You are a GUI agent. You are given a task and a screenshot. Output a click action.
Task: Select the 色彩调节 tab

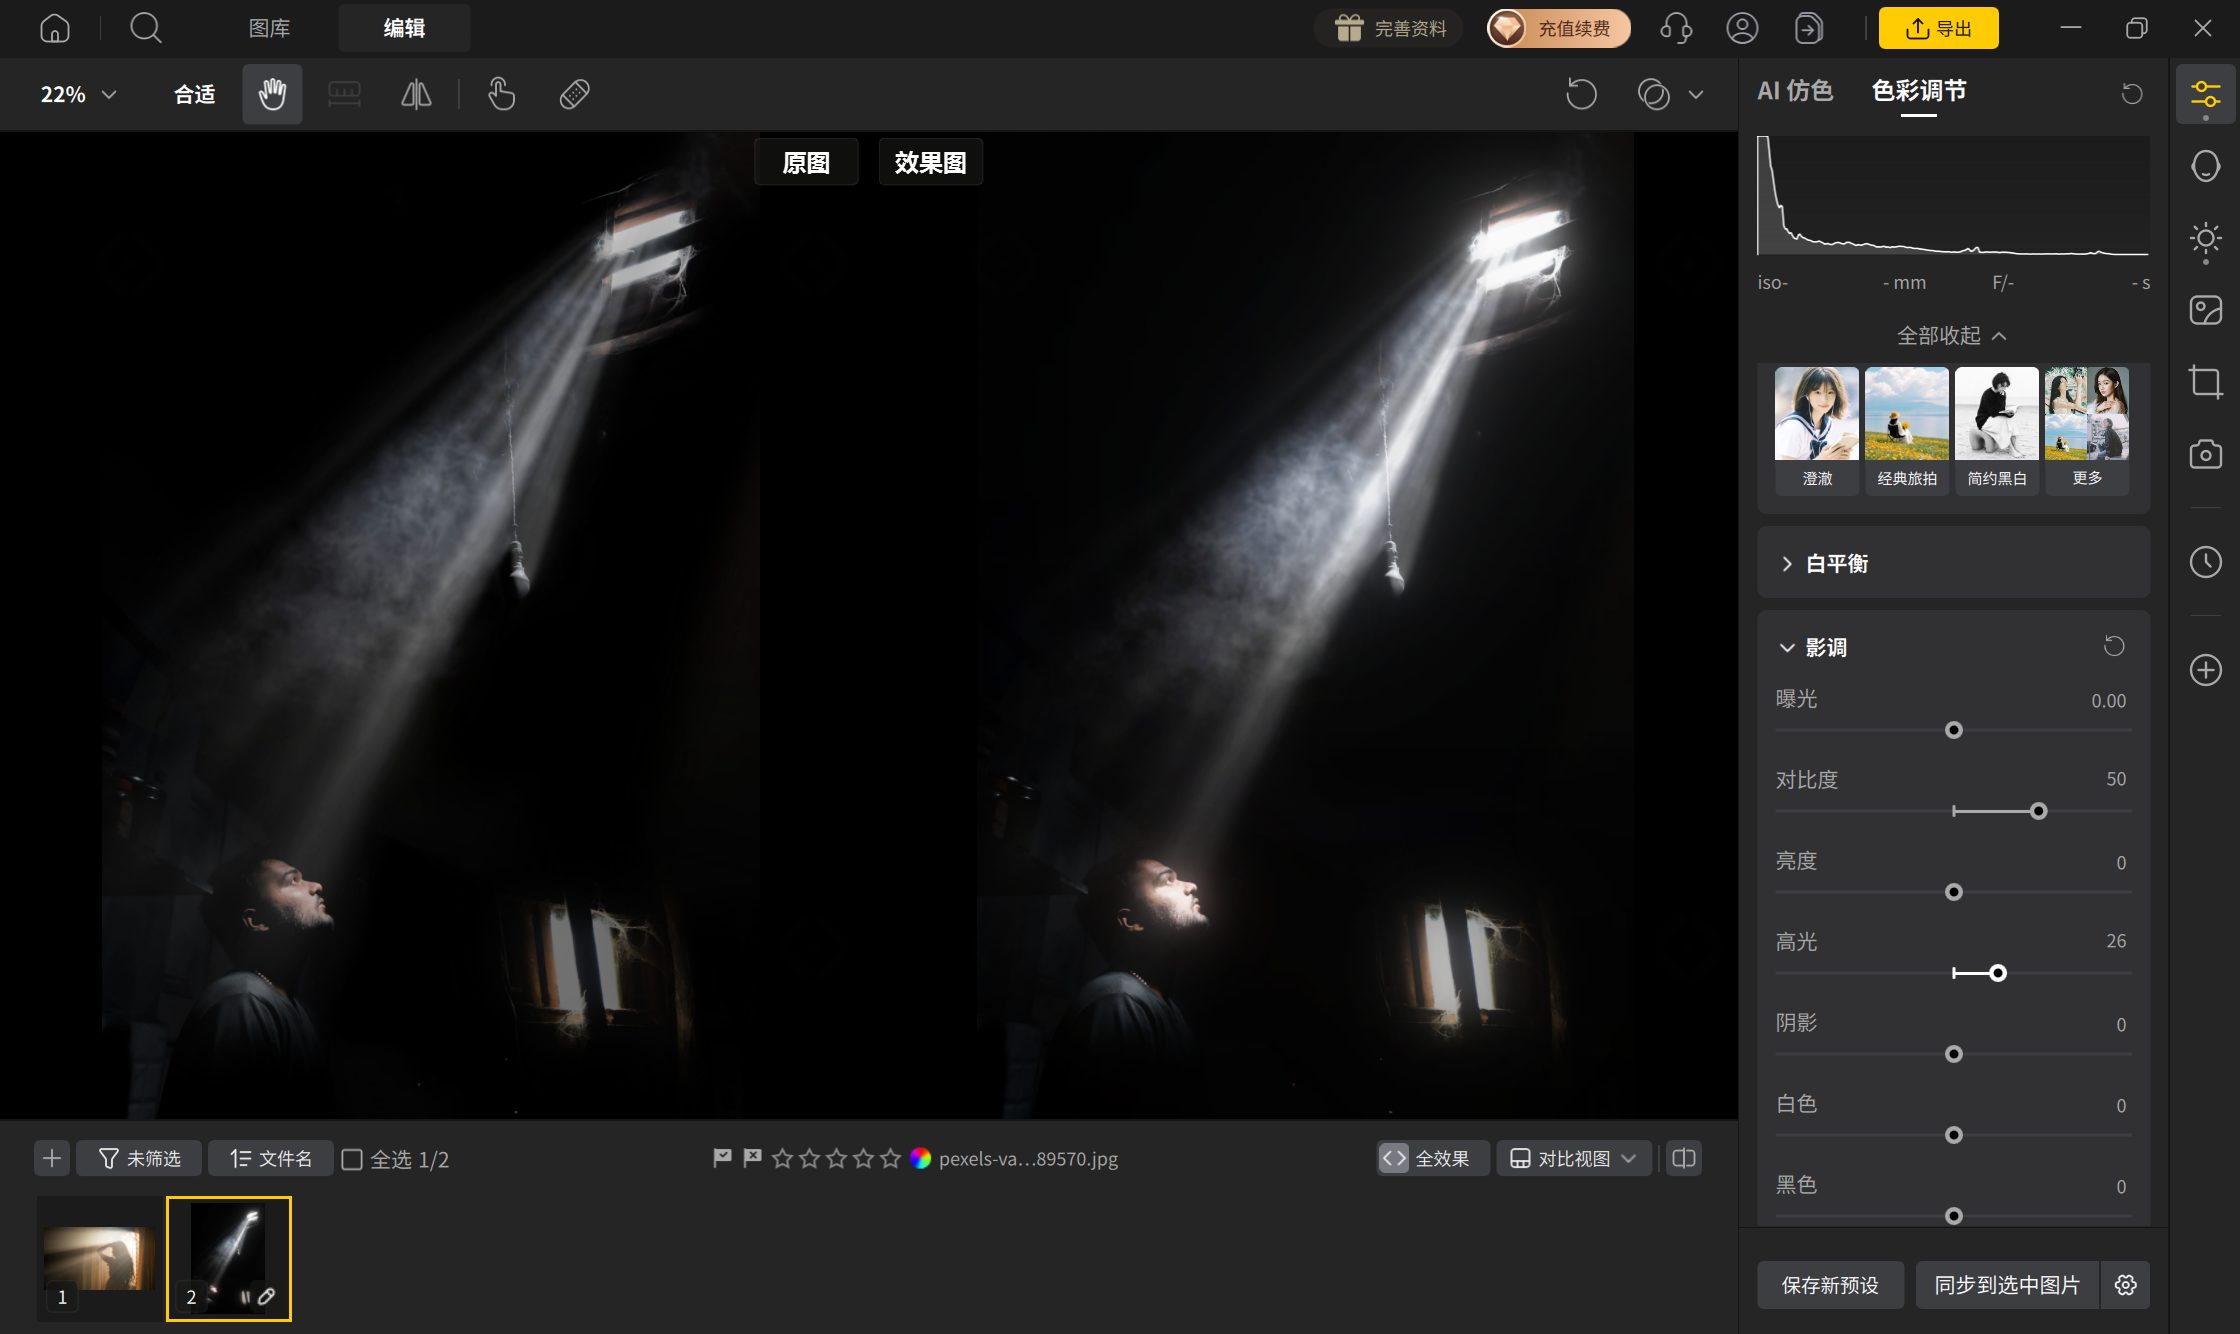[x=1919, y=91]
